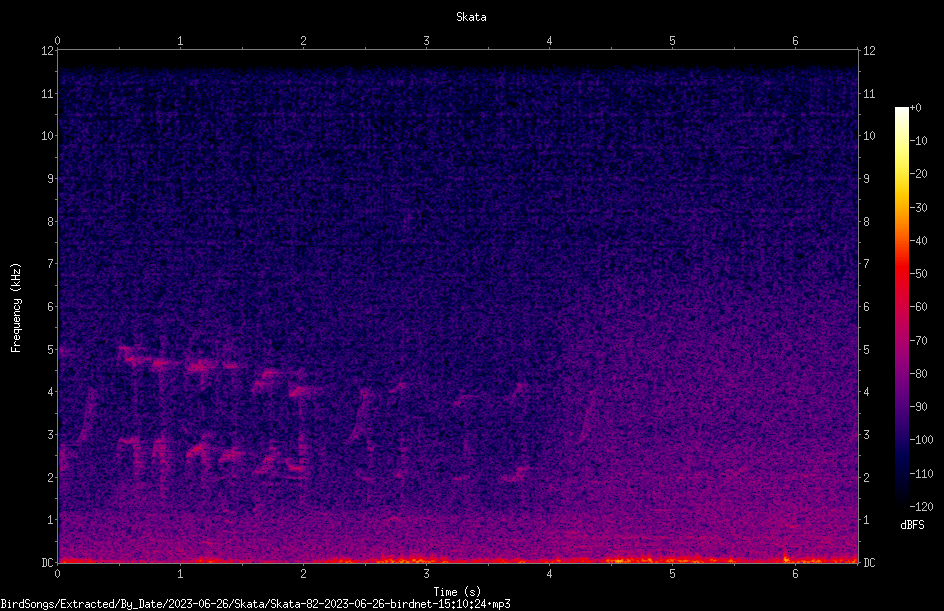This screenshot has height=611, width=944.
Task: Click the "dBFS" label under the color scale
Action: [912, 525]
